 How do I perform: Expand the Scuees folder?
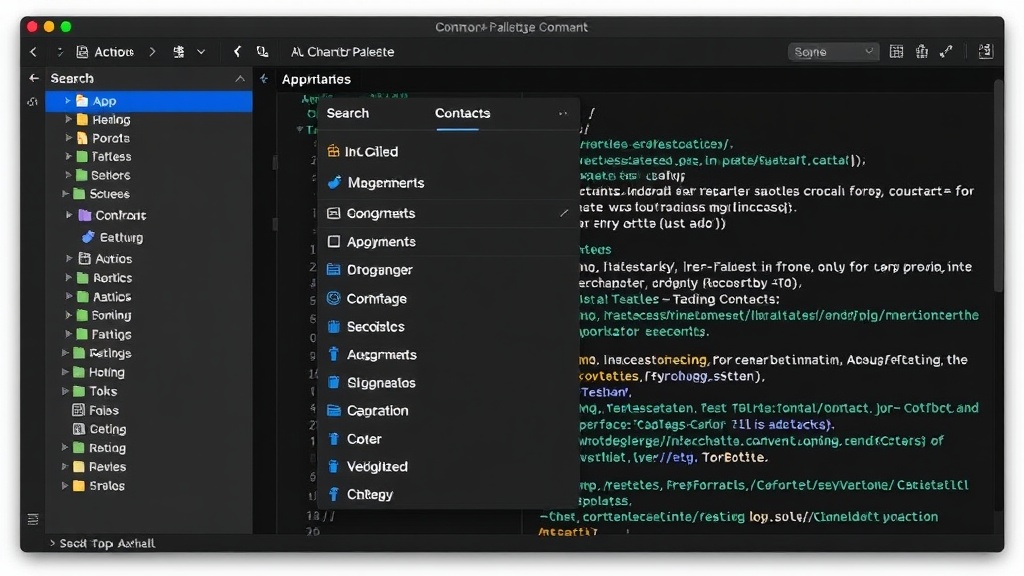tap(65, 194)
